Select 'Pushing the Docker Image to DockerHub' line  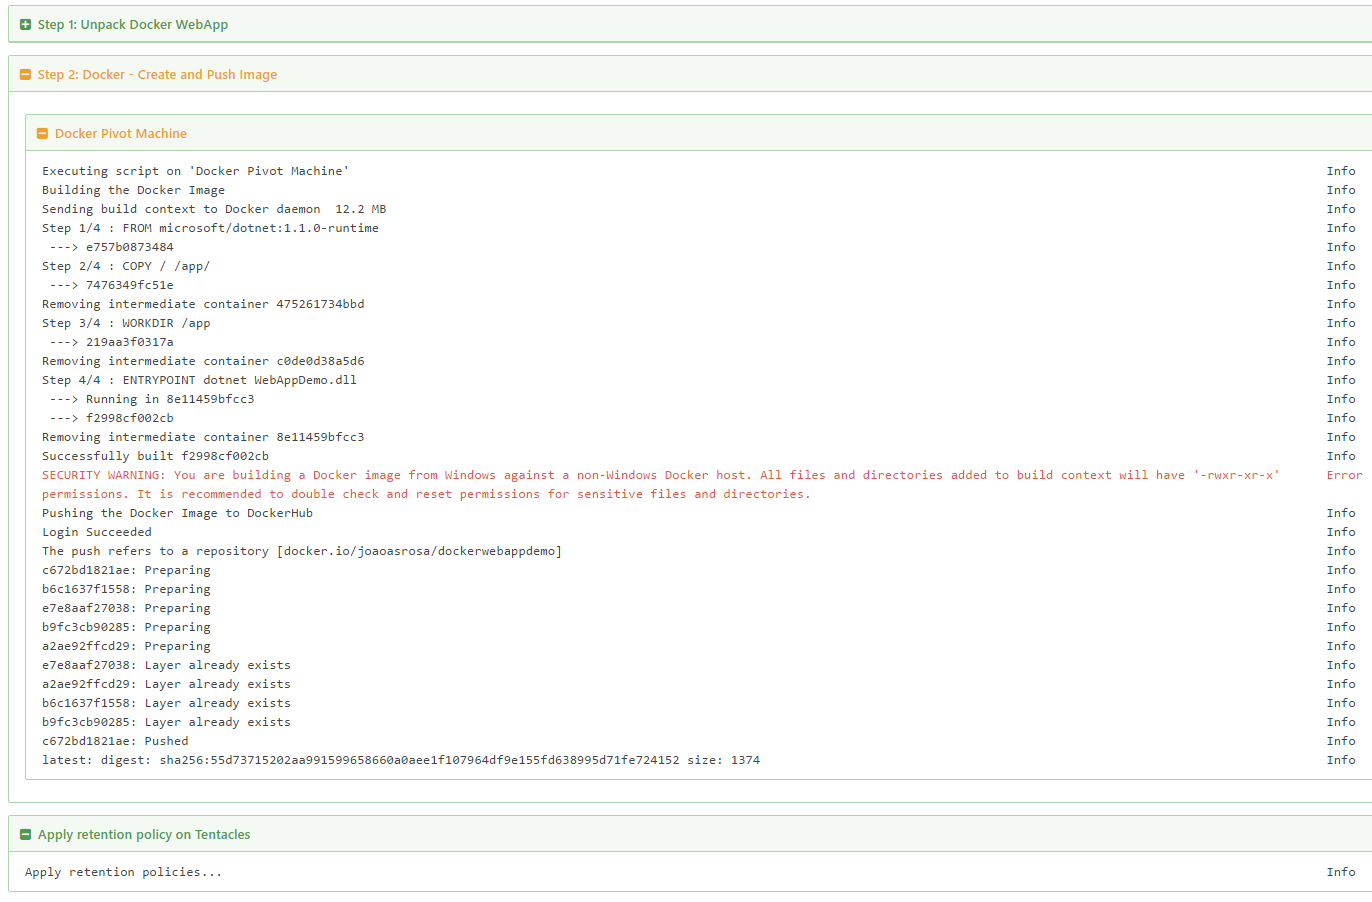pyautogui.click(x=177, y=513)
